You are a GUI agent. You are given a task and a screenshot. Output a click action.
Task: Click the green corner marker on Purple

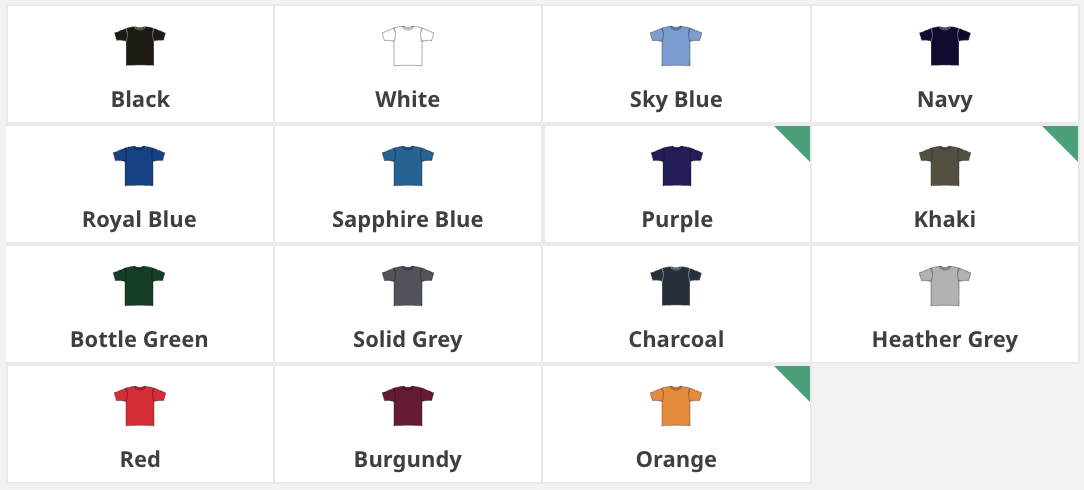(x=797, y=138)
